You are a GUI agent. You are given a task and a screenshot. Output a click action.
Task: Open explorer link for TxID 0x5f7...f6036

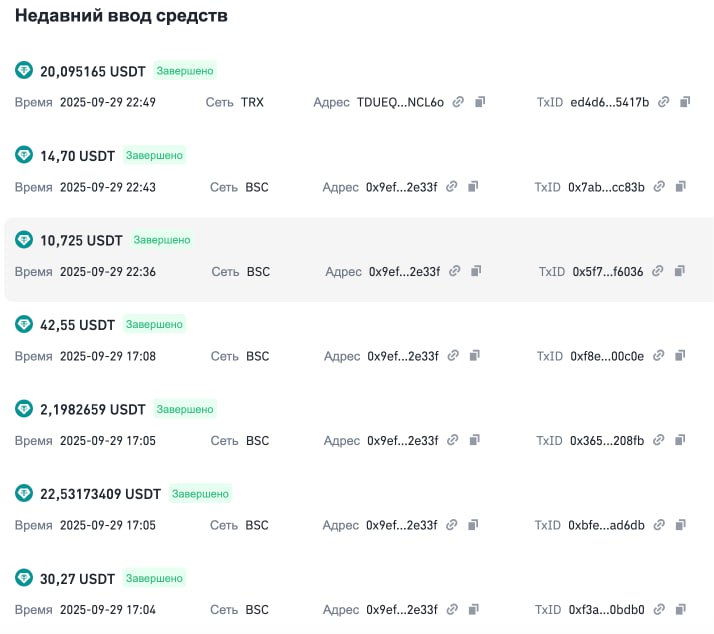pyautogui.click(x=657, y=271)
